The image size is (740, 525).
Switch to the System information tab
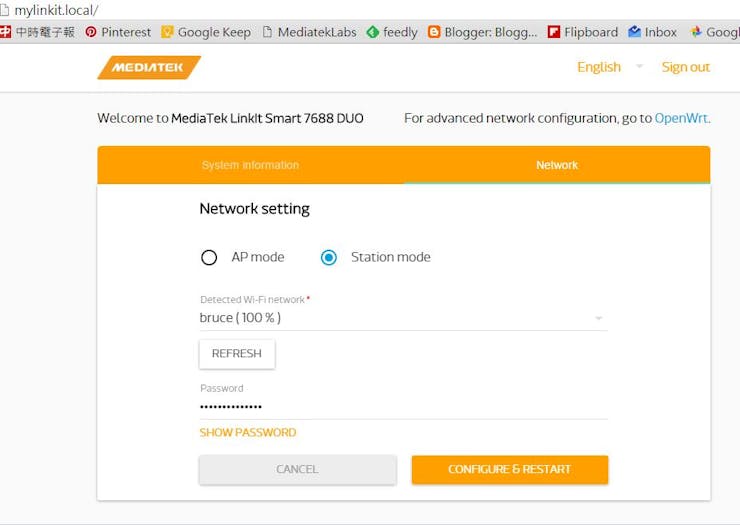coord(250,165)
